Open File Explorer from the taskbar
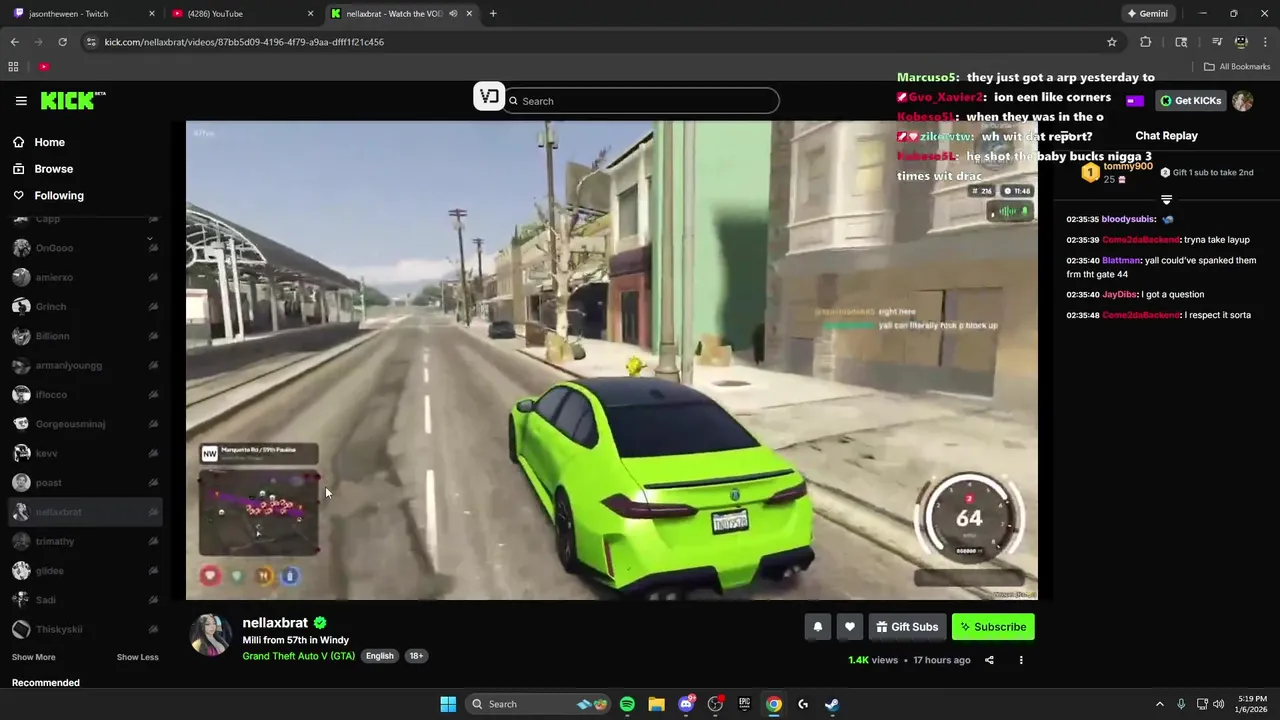 656,704
